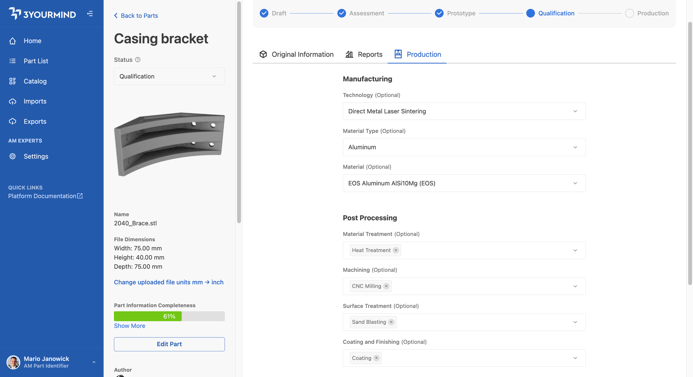
Task: Expand the Technology dropdown
Action: point(464,111)
